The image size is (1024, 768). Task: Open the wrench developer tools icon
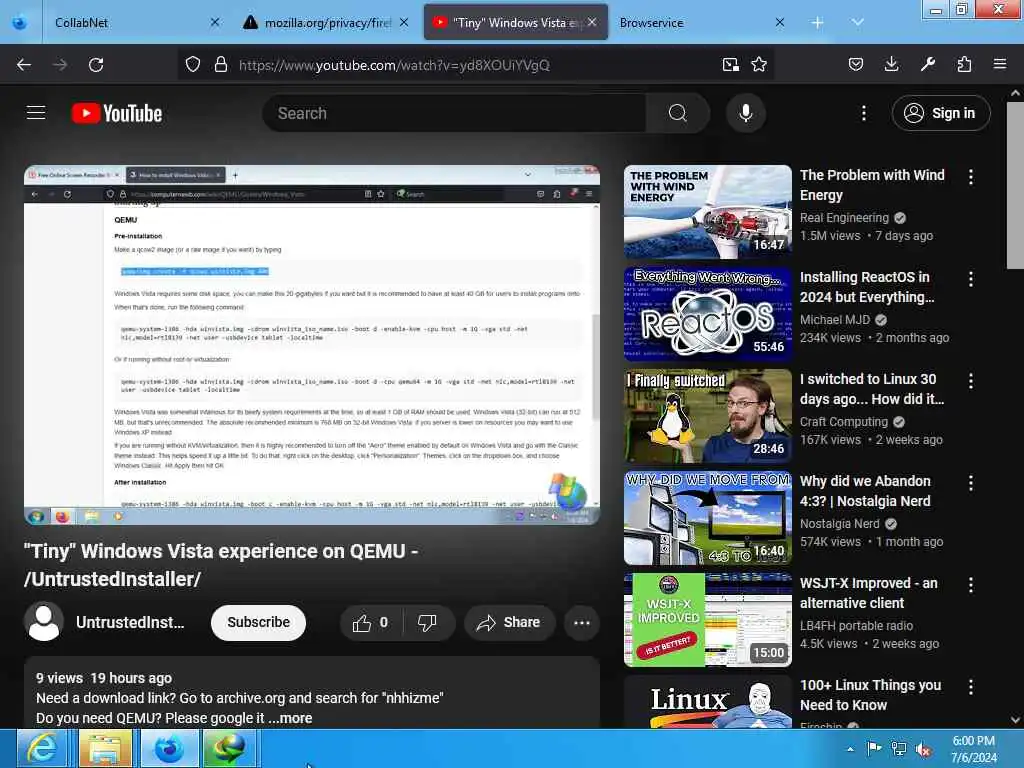[x=928, y=64]
